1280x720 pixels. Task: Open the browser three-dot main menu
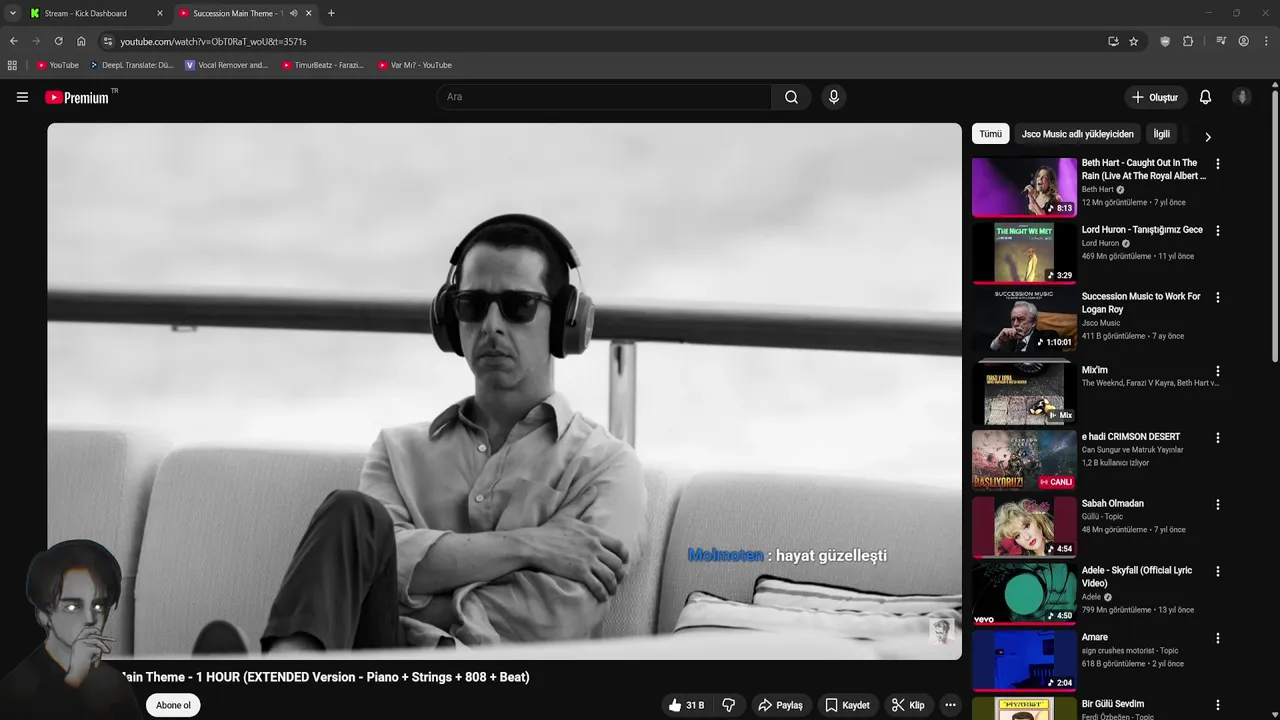[x=1267, y=41]
